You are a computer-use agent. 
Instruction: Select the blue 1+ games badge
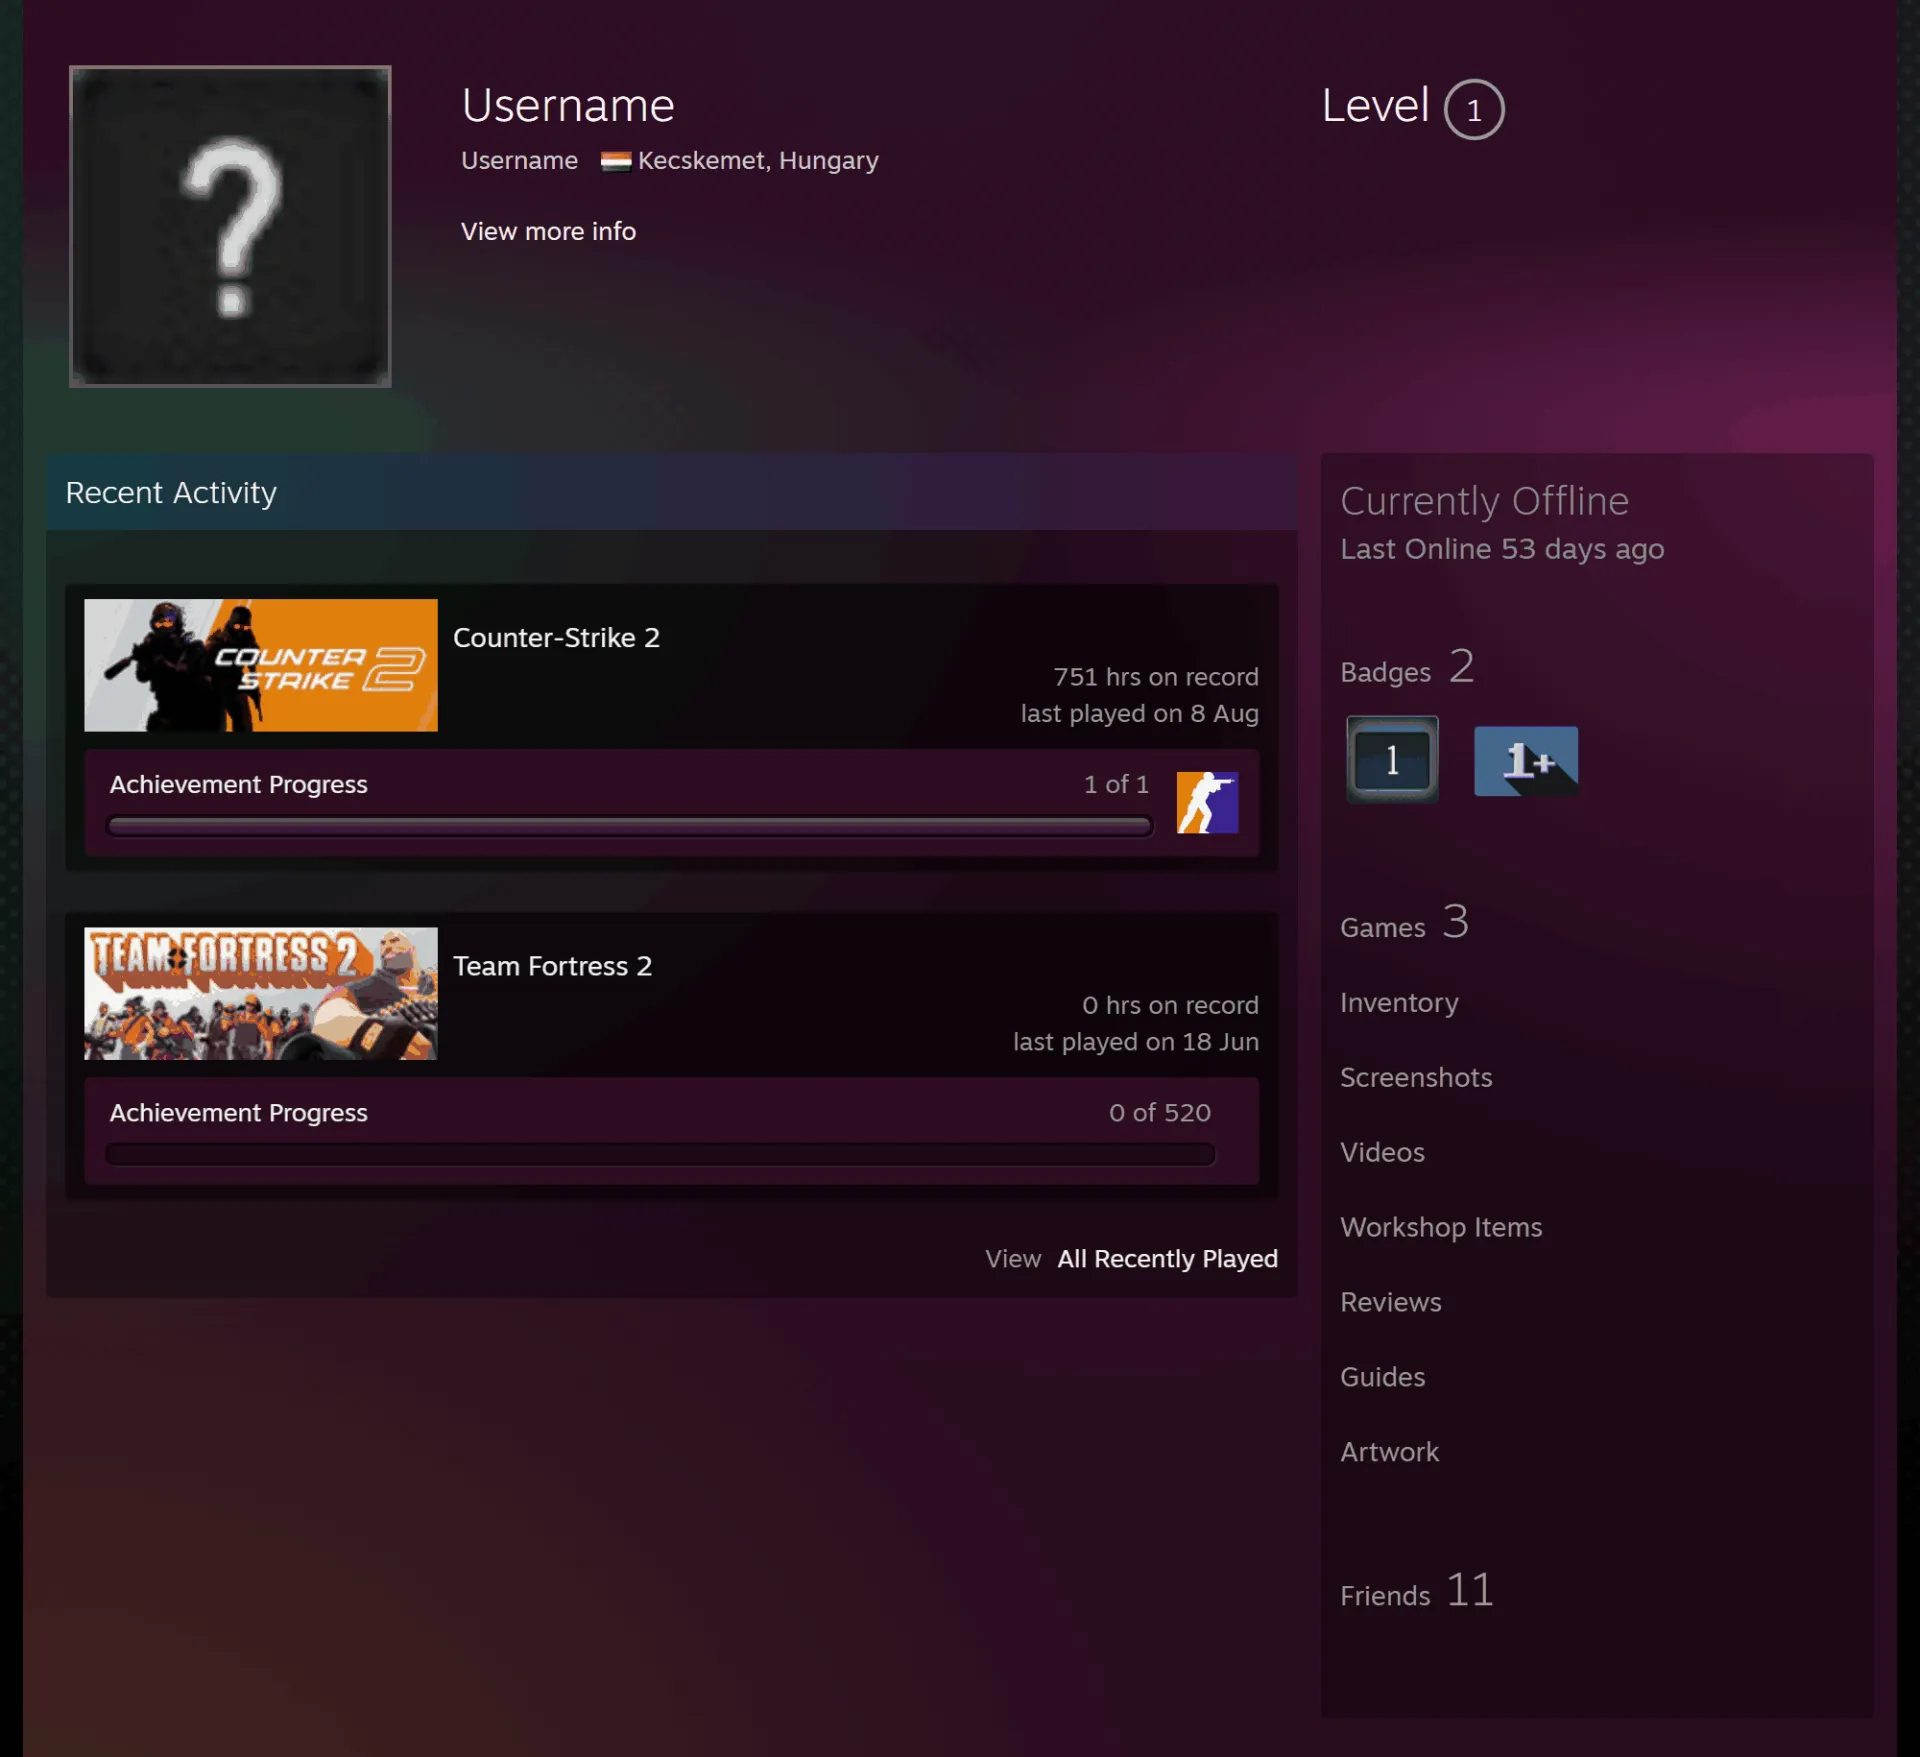[1526, 761]
